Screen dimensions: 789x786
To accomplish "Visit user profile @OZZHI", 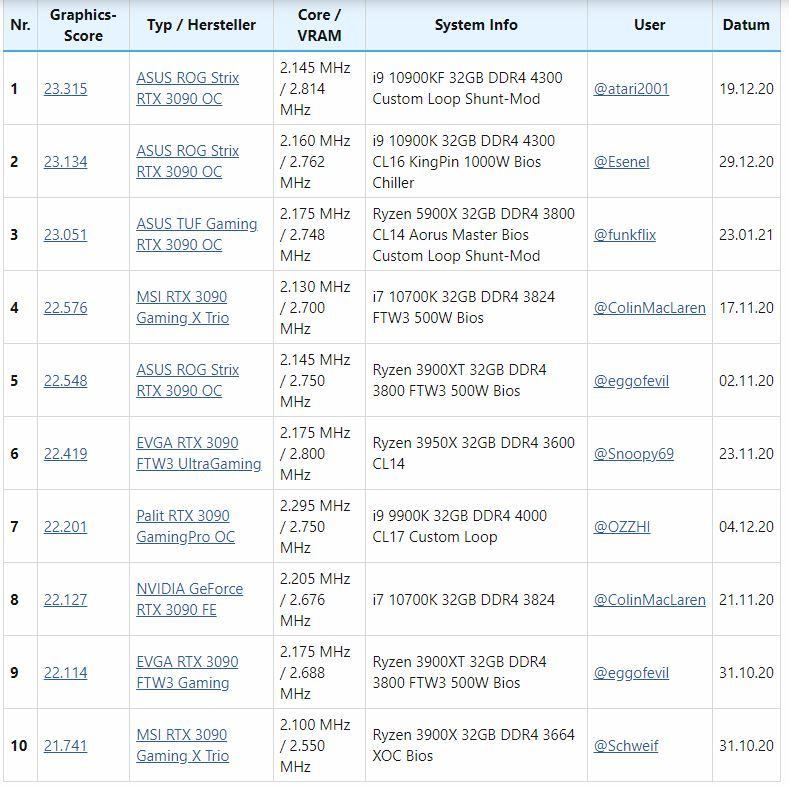I will [x=622, y=527].
